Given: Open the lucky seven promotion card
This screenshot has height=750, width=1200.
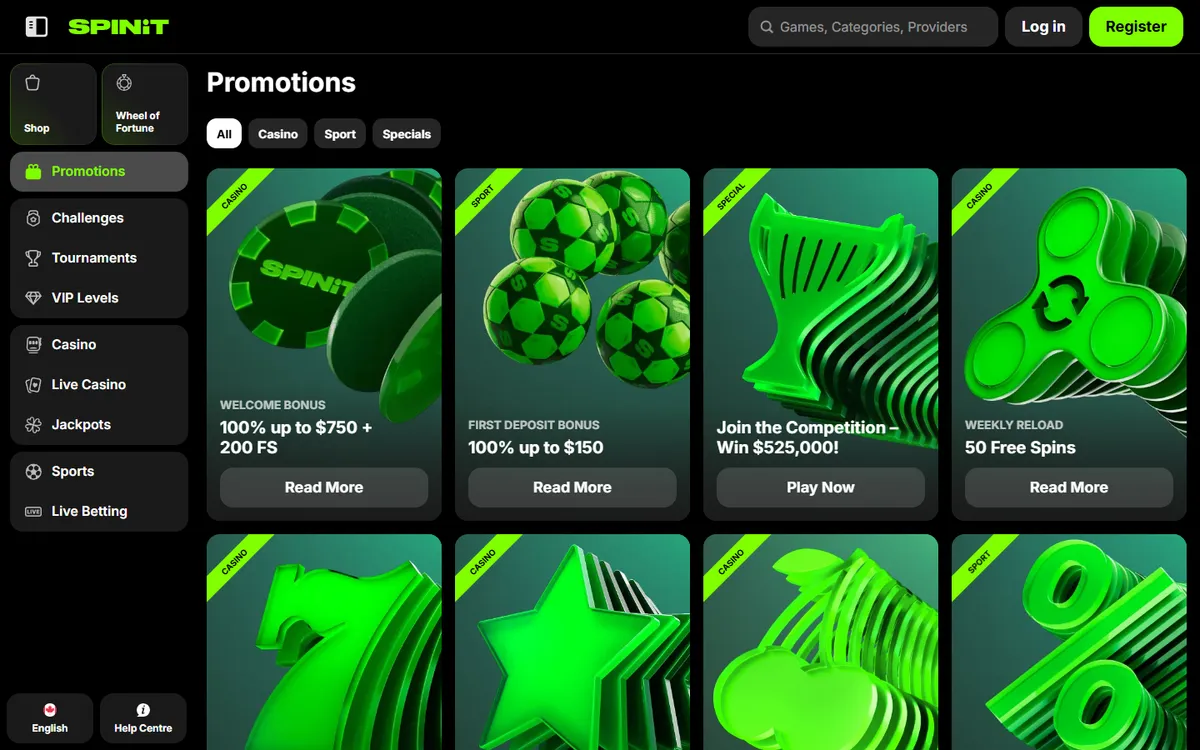Looking at the screenshot, I should point(324,642).
